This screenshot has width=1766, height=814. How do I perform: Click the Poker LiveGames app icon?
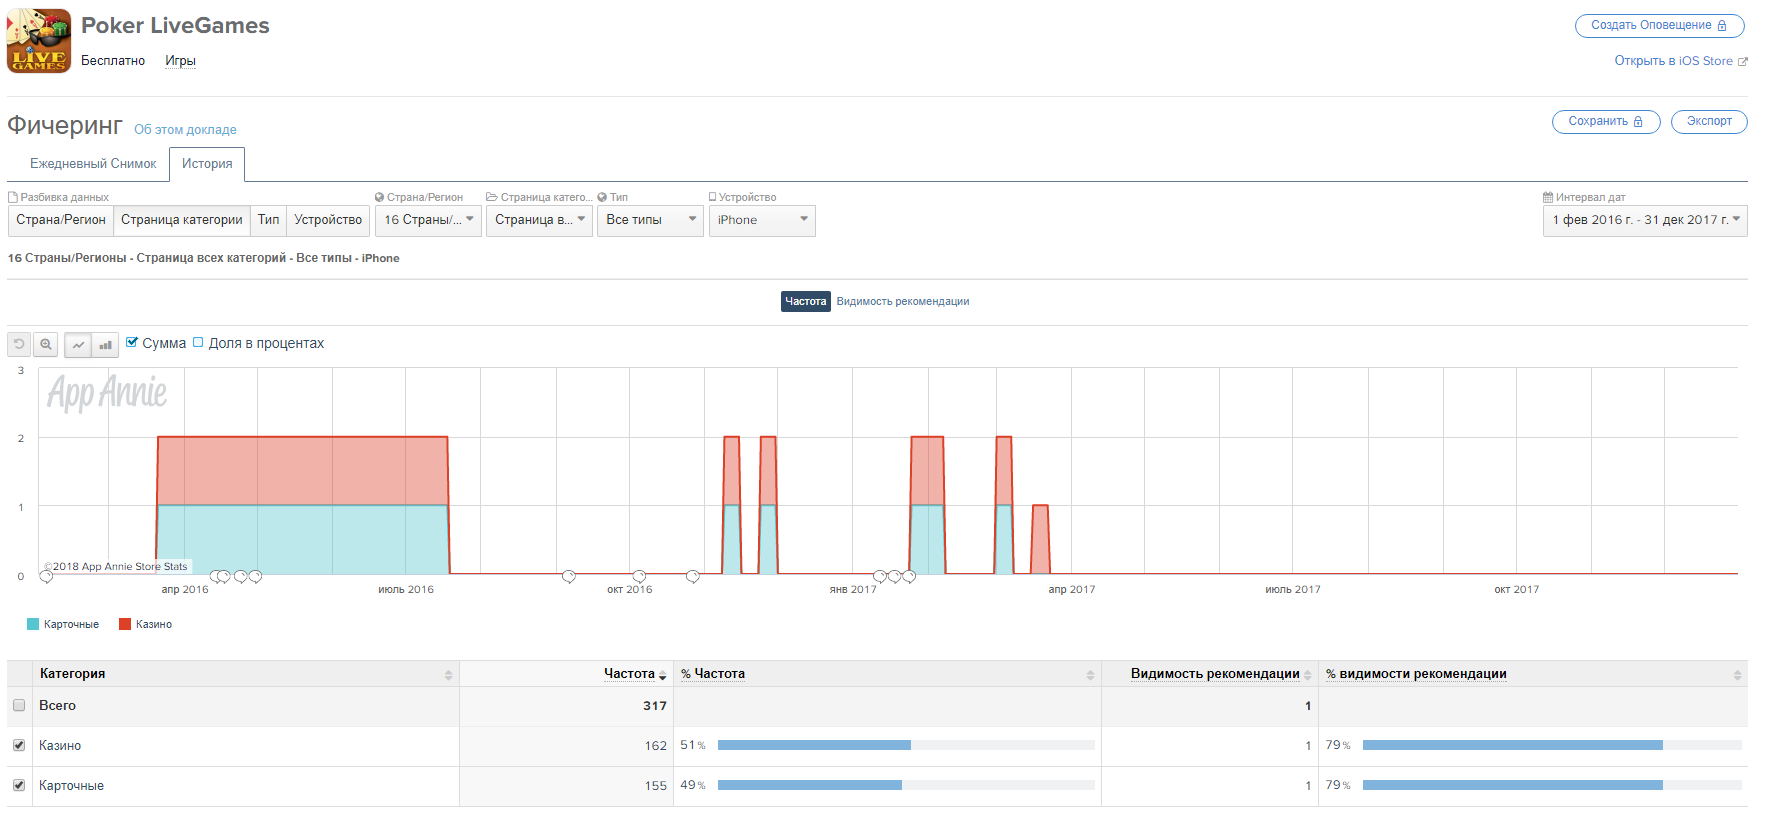pyautogui.click(x=39, y=41)
